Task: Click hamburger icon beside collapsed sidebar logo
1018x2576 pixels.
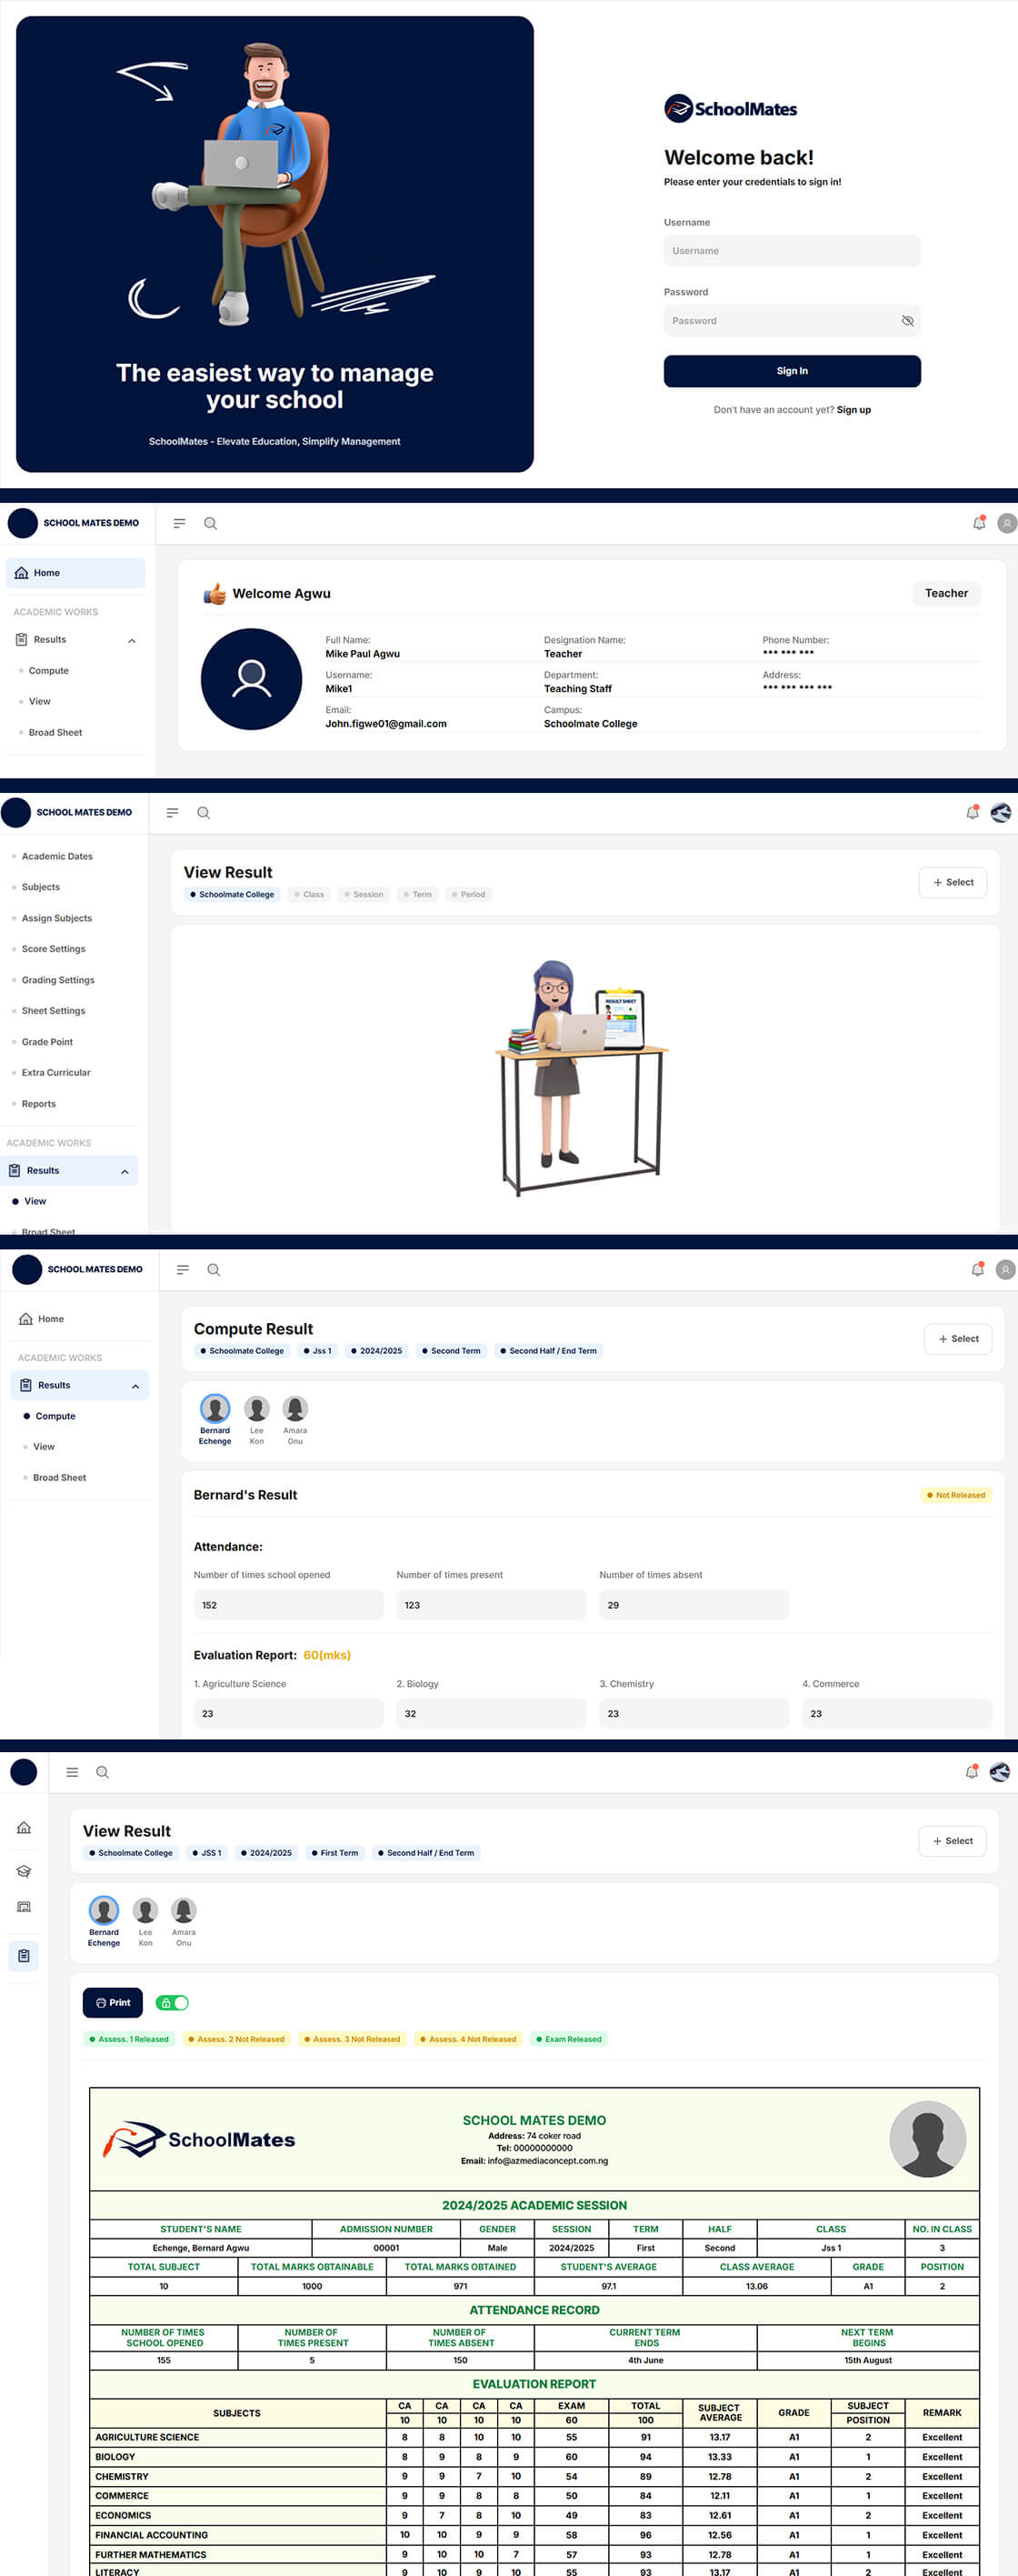Action: [x=72, y=1772]
